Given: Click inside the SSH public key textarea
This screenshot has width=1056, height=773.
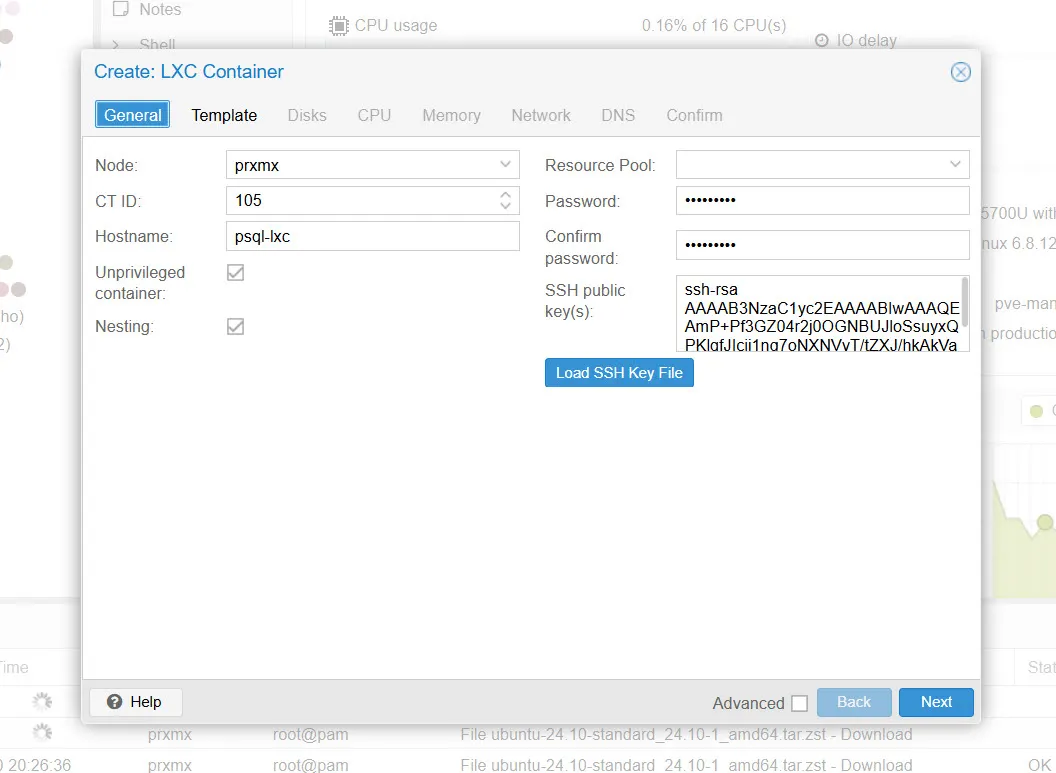Looking at the screenshot, I should click(818, 314).
